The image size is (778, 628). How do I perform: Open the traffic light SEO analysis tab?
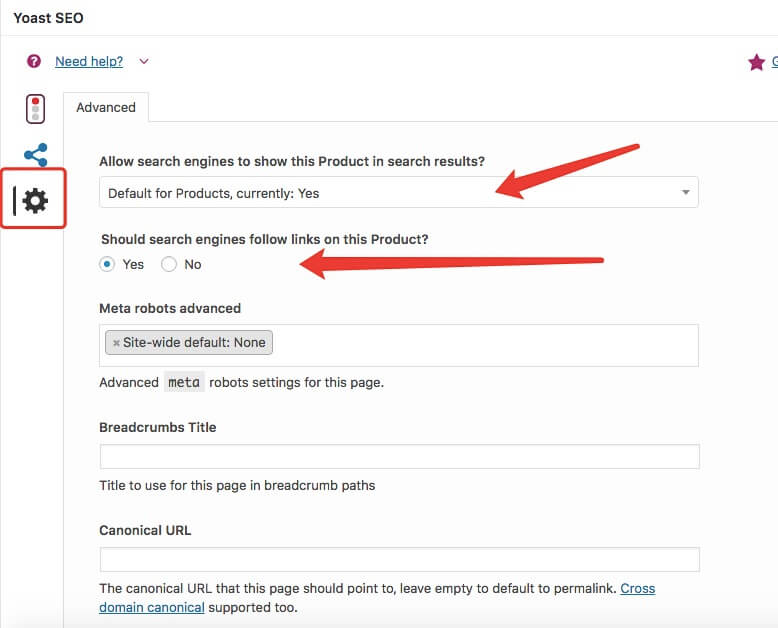click(x=35, y=109)
